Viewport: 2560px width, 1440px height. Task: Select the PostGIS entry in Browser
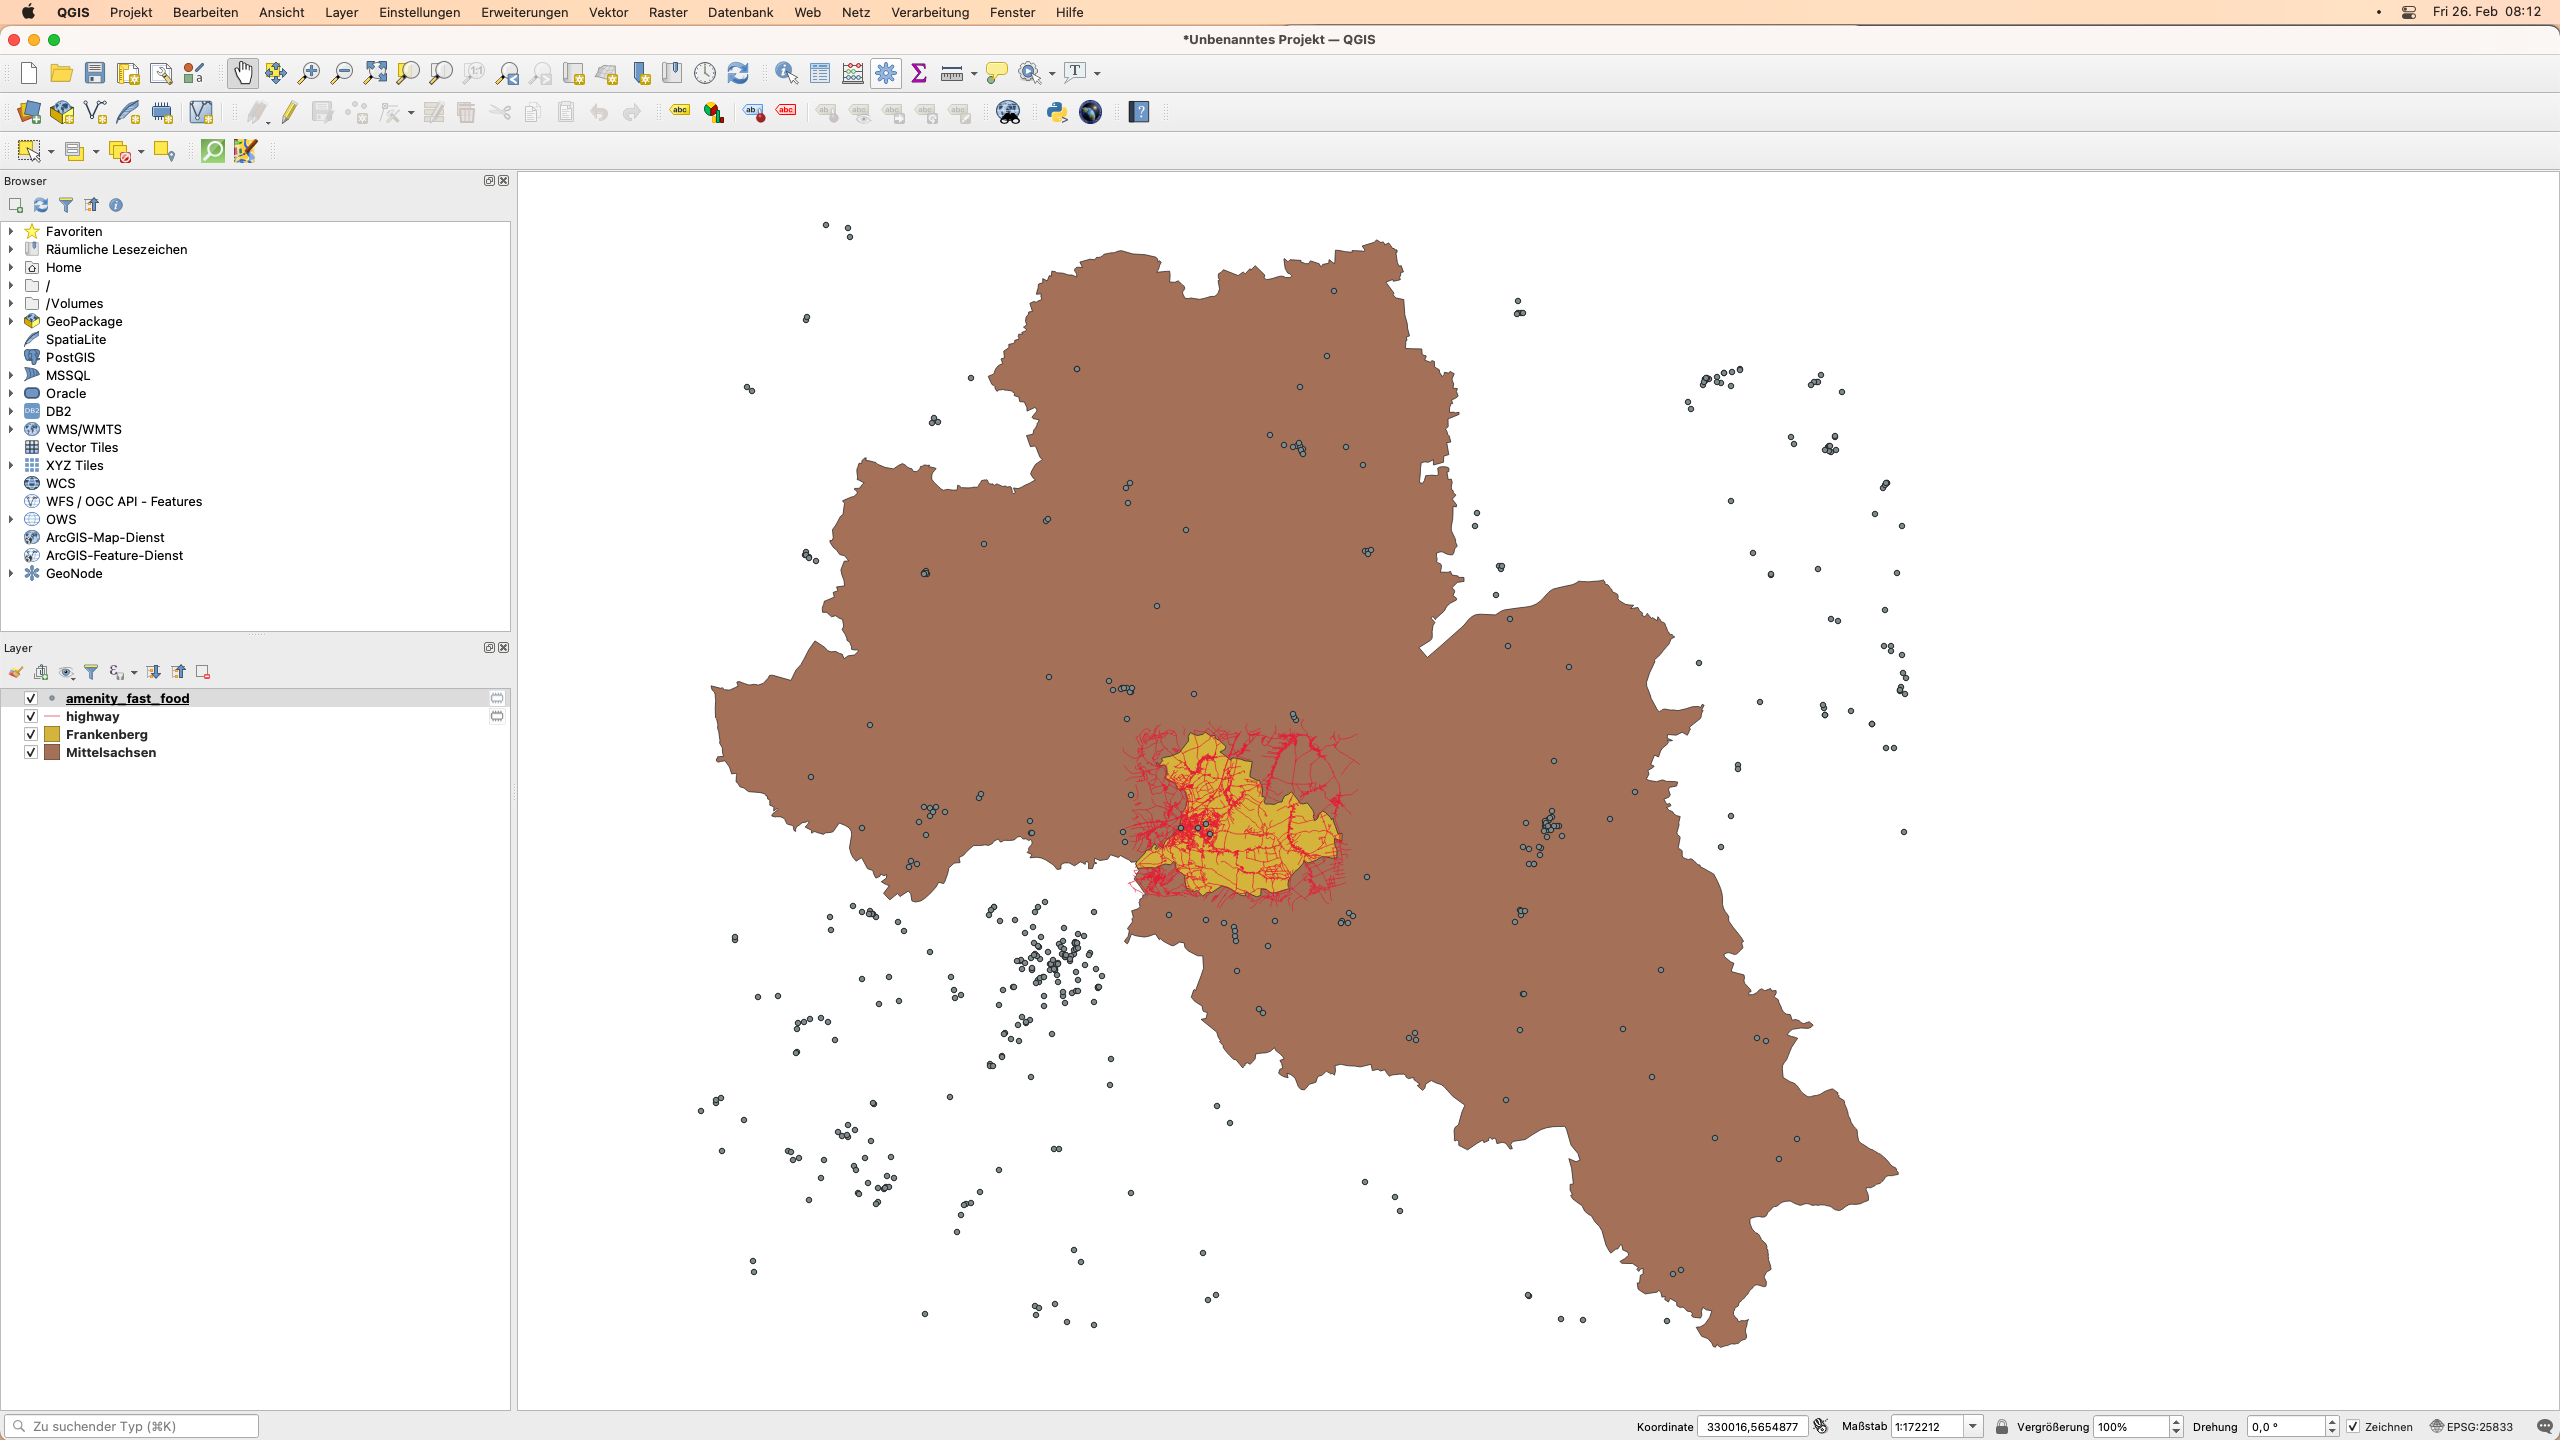tap(70, 357)
